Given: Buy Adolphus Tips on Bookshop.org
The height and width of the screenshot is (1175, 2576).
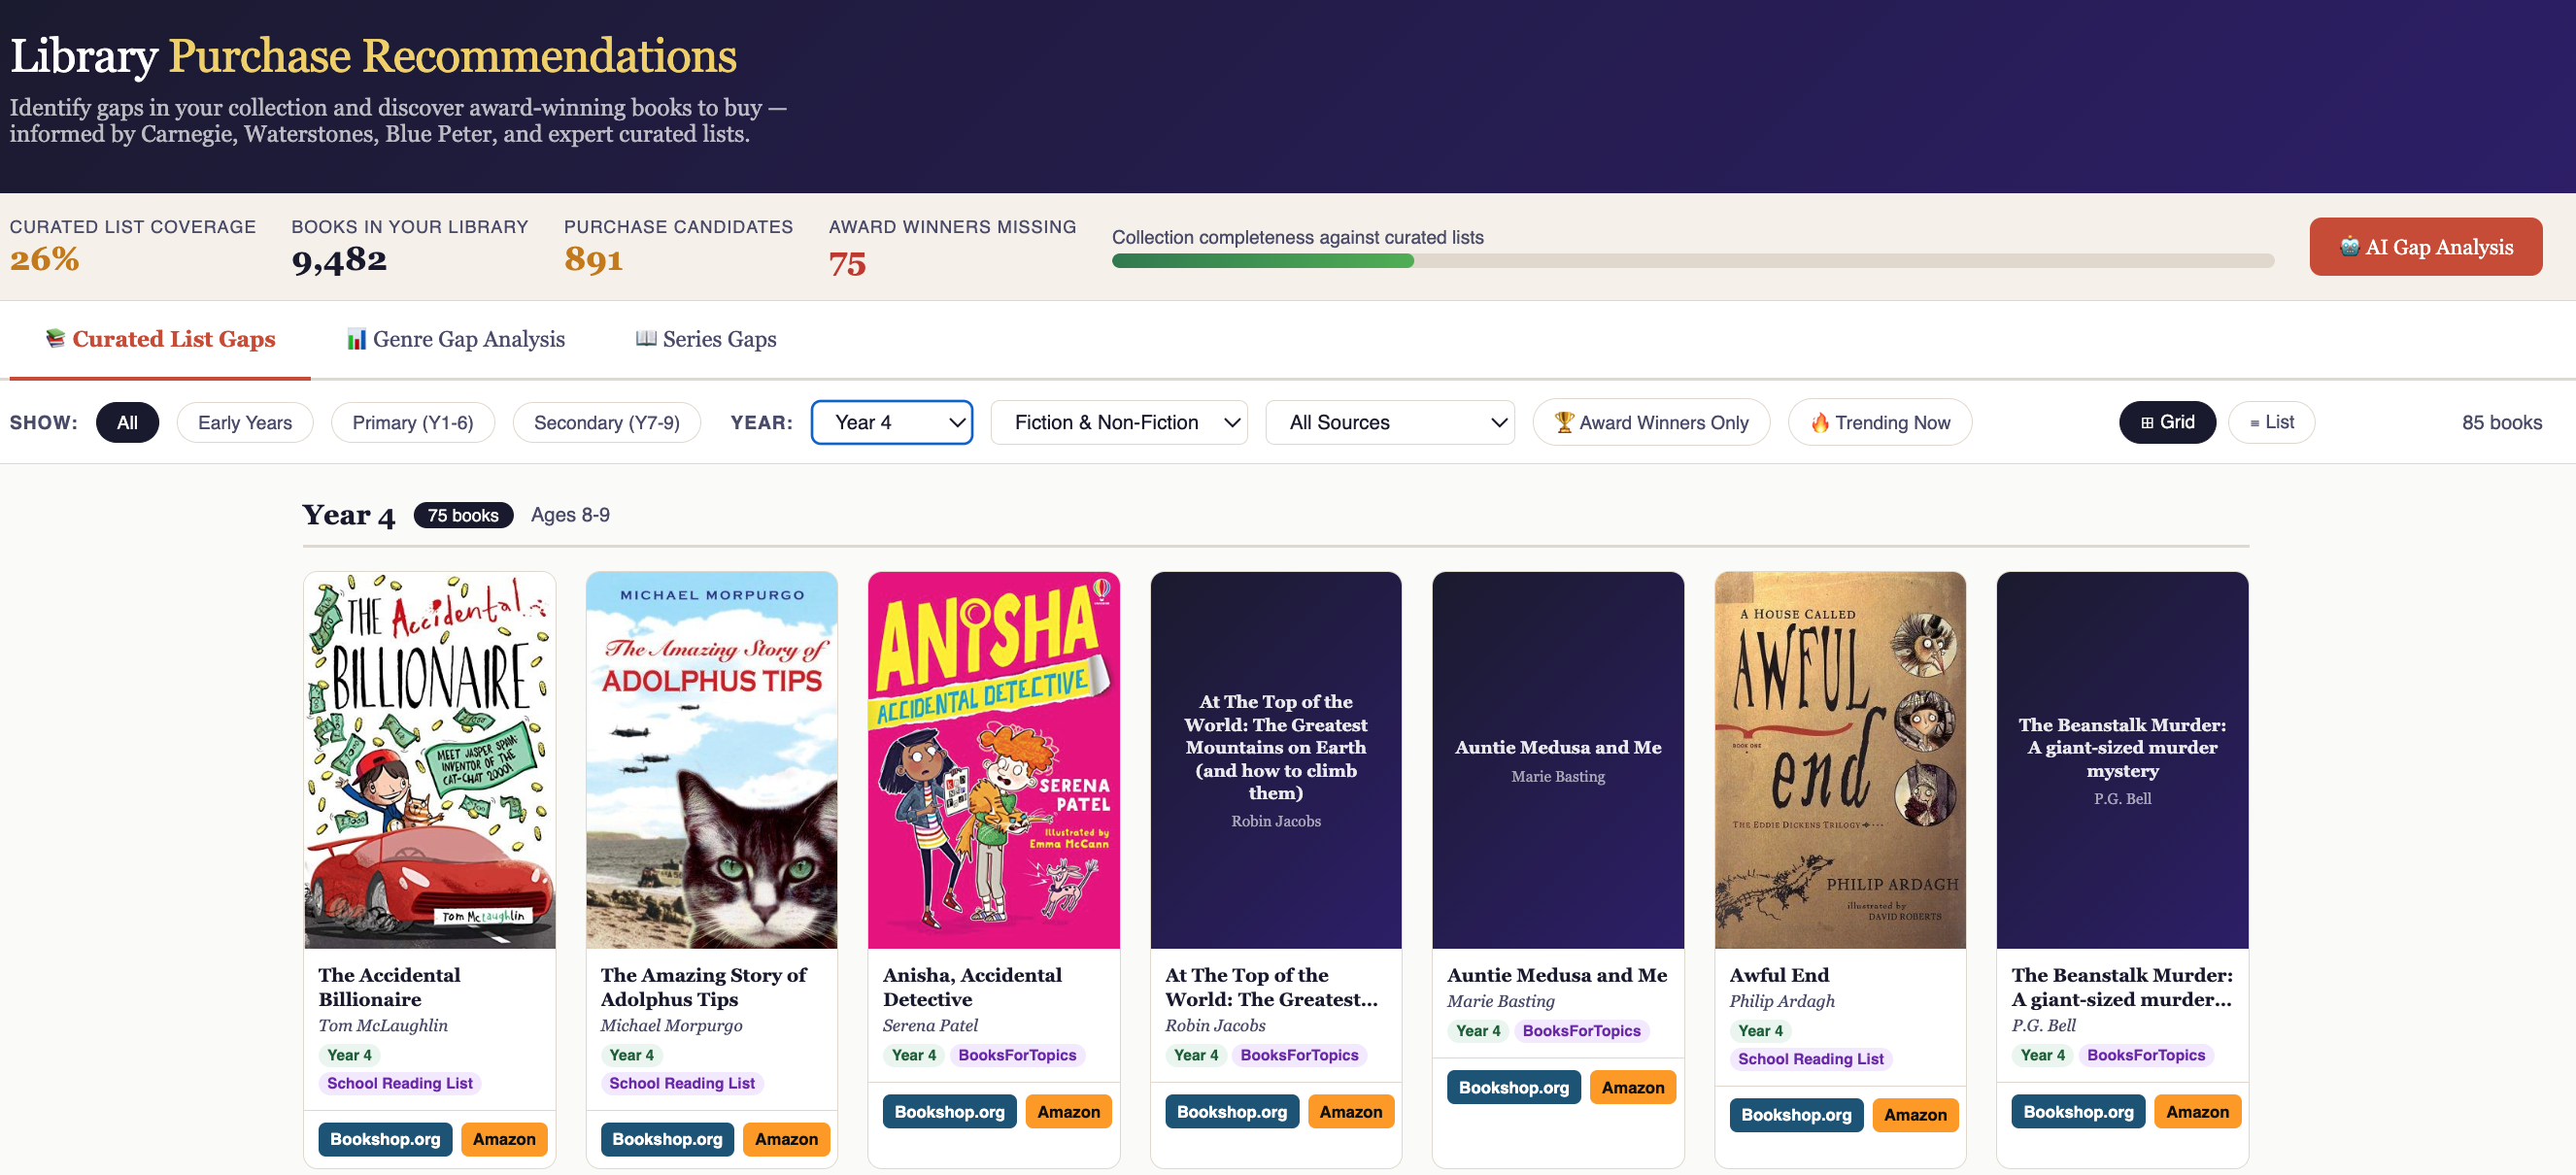Looking at the screenshot, I should (667, 1139).
